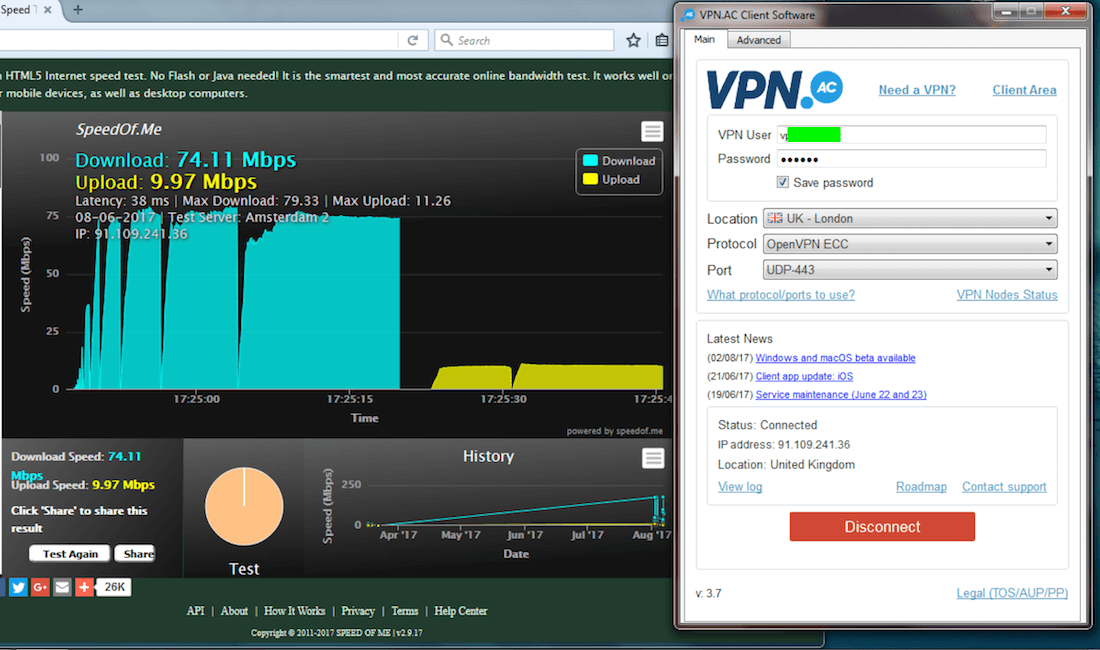Viewport: 1100px width, 650px height.
Task: Open Windows and macOS beta available news
Action: click(x=836, y=358)
